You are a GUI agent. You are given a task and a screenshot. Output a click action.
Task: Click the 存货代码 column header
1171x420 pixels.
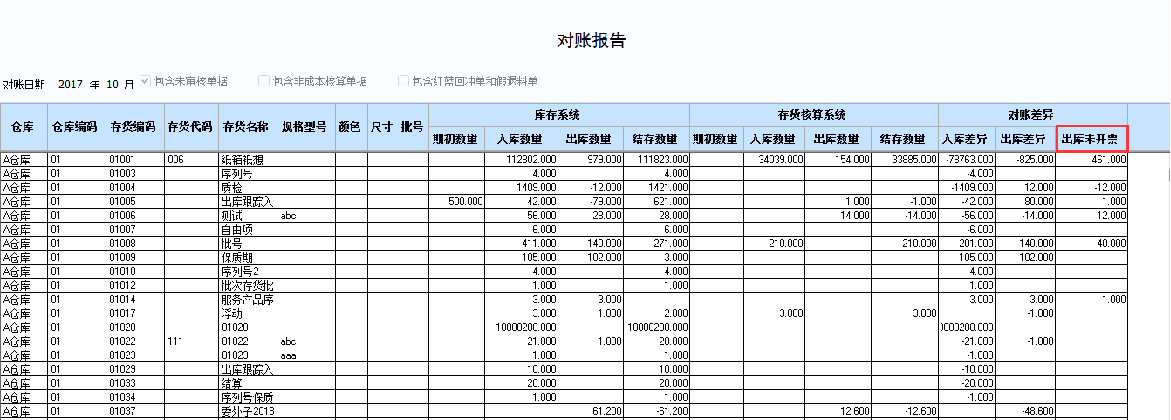190,127
